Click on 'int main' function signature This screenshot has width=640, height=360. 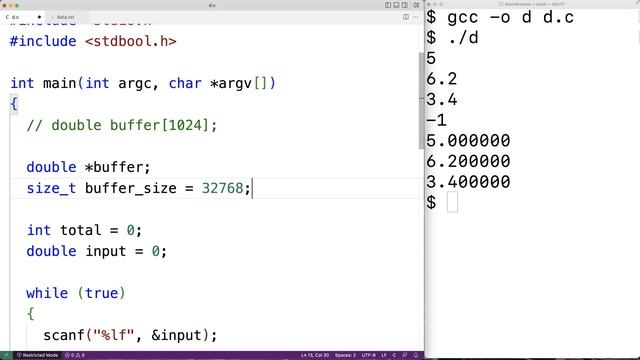tap(143, 83)
